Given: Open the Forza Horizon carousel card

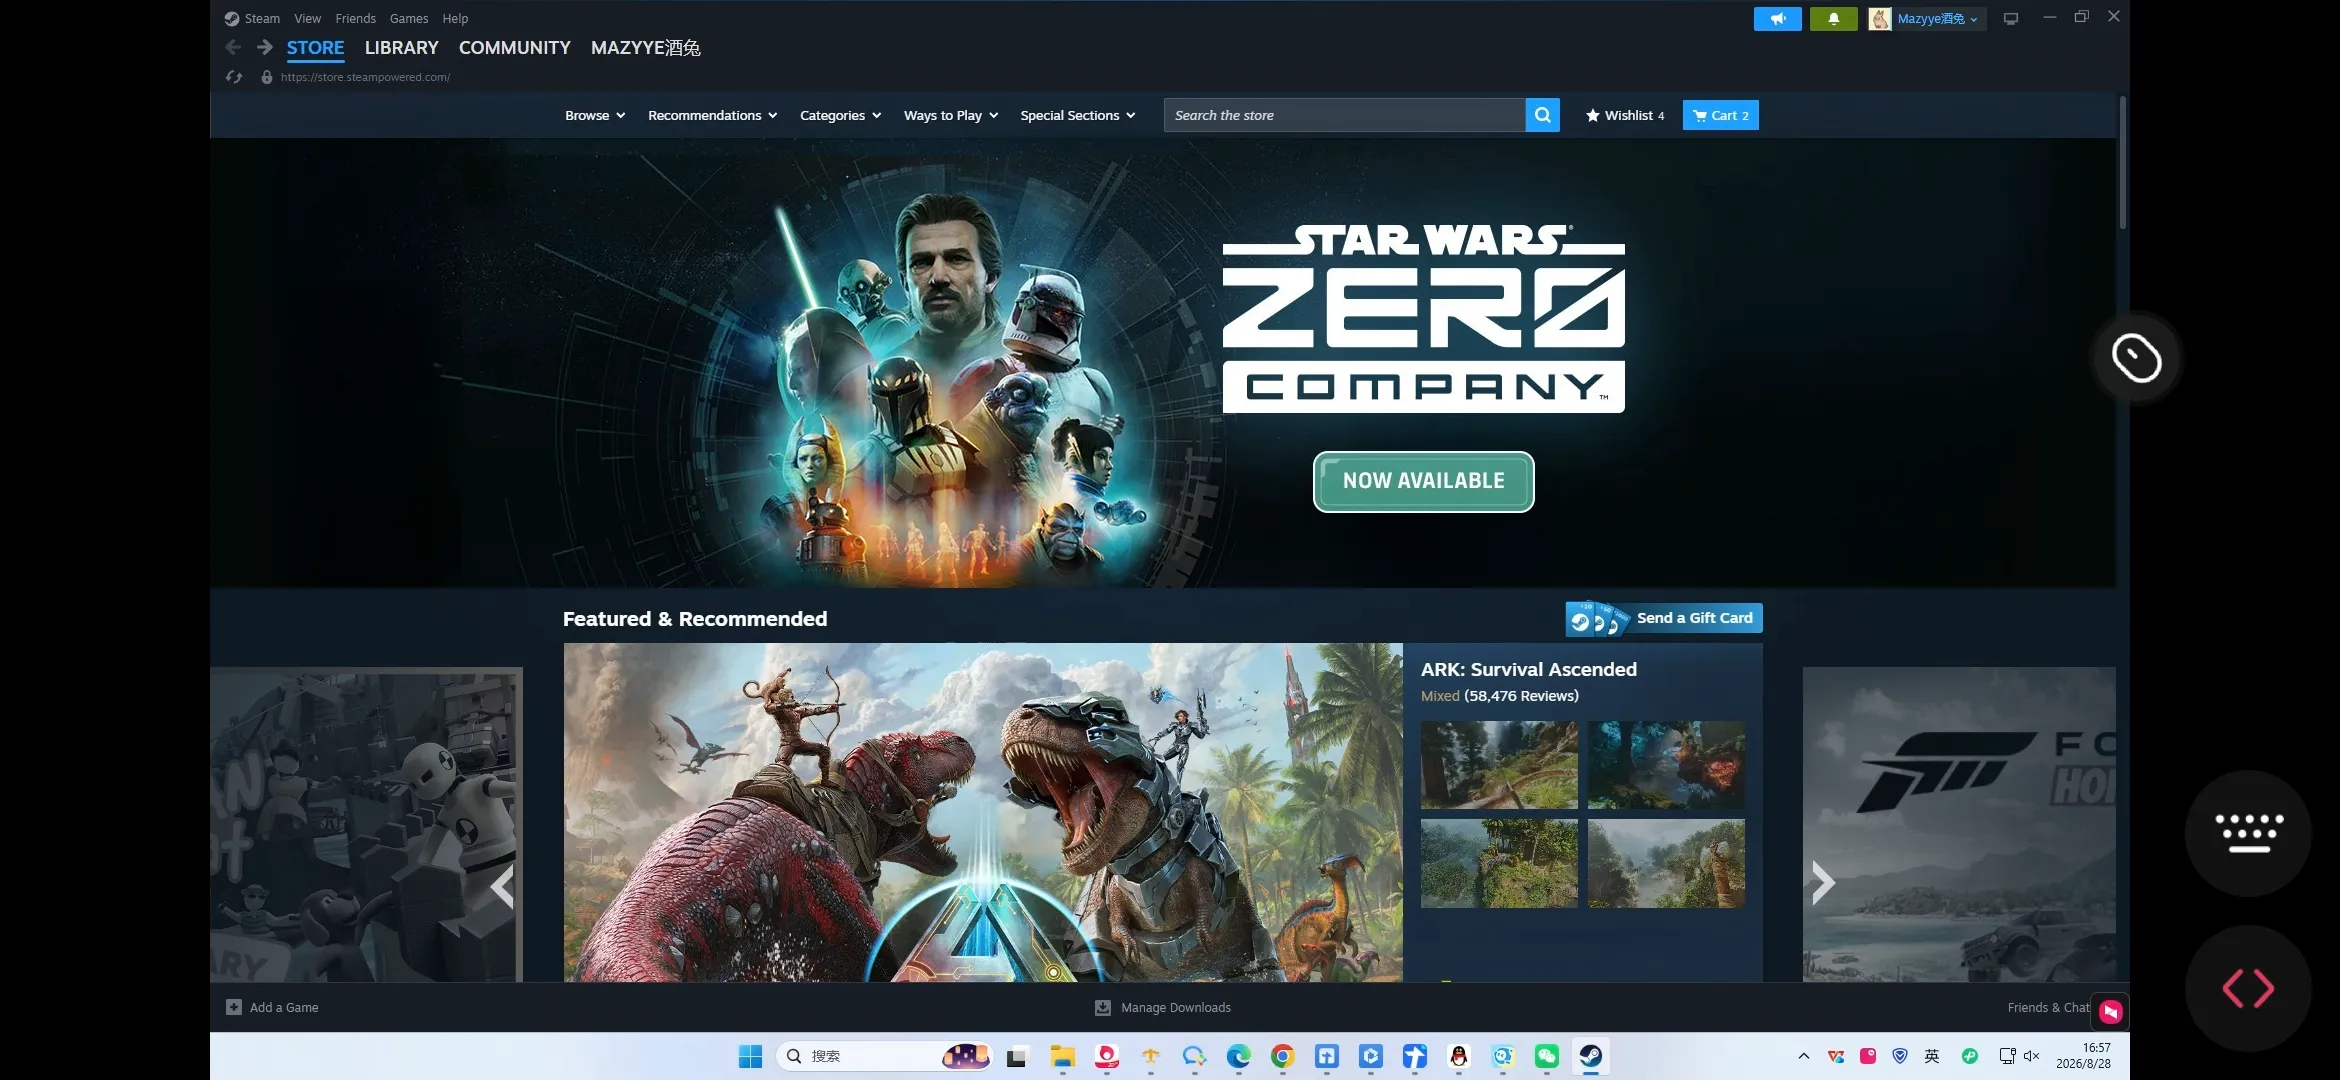Looking at the screenshot, I should tap(1959, 824).
